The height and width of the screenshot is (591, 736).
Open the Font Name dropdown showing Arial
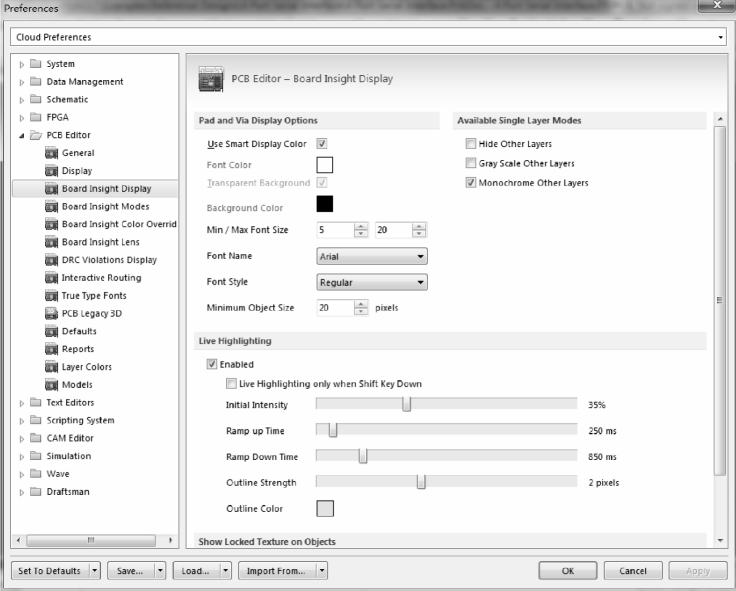pos(372,256)
